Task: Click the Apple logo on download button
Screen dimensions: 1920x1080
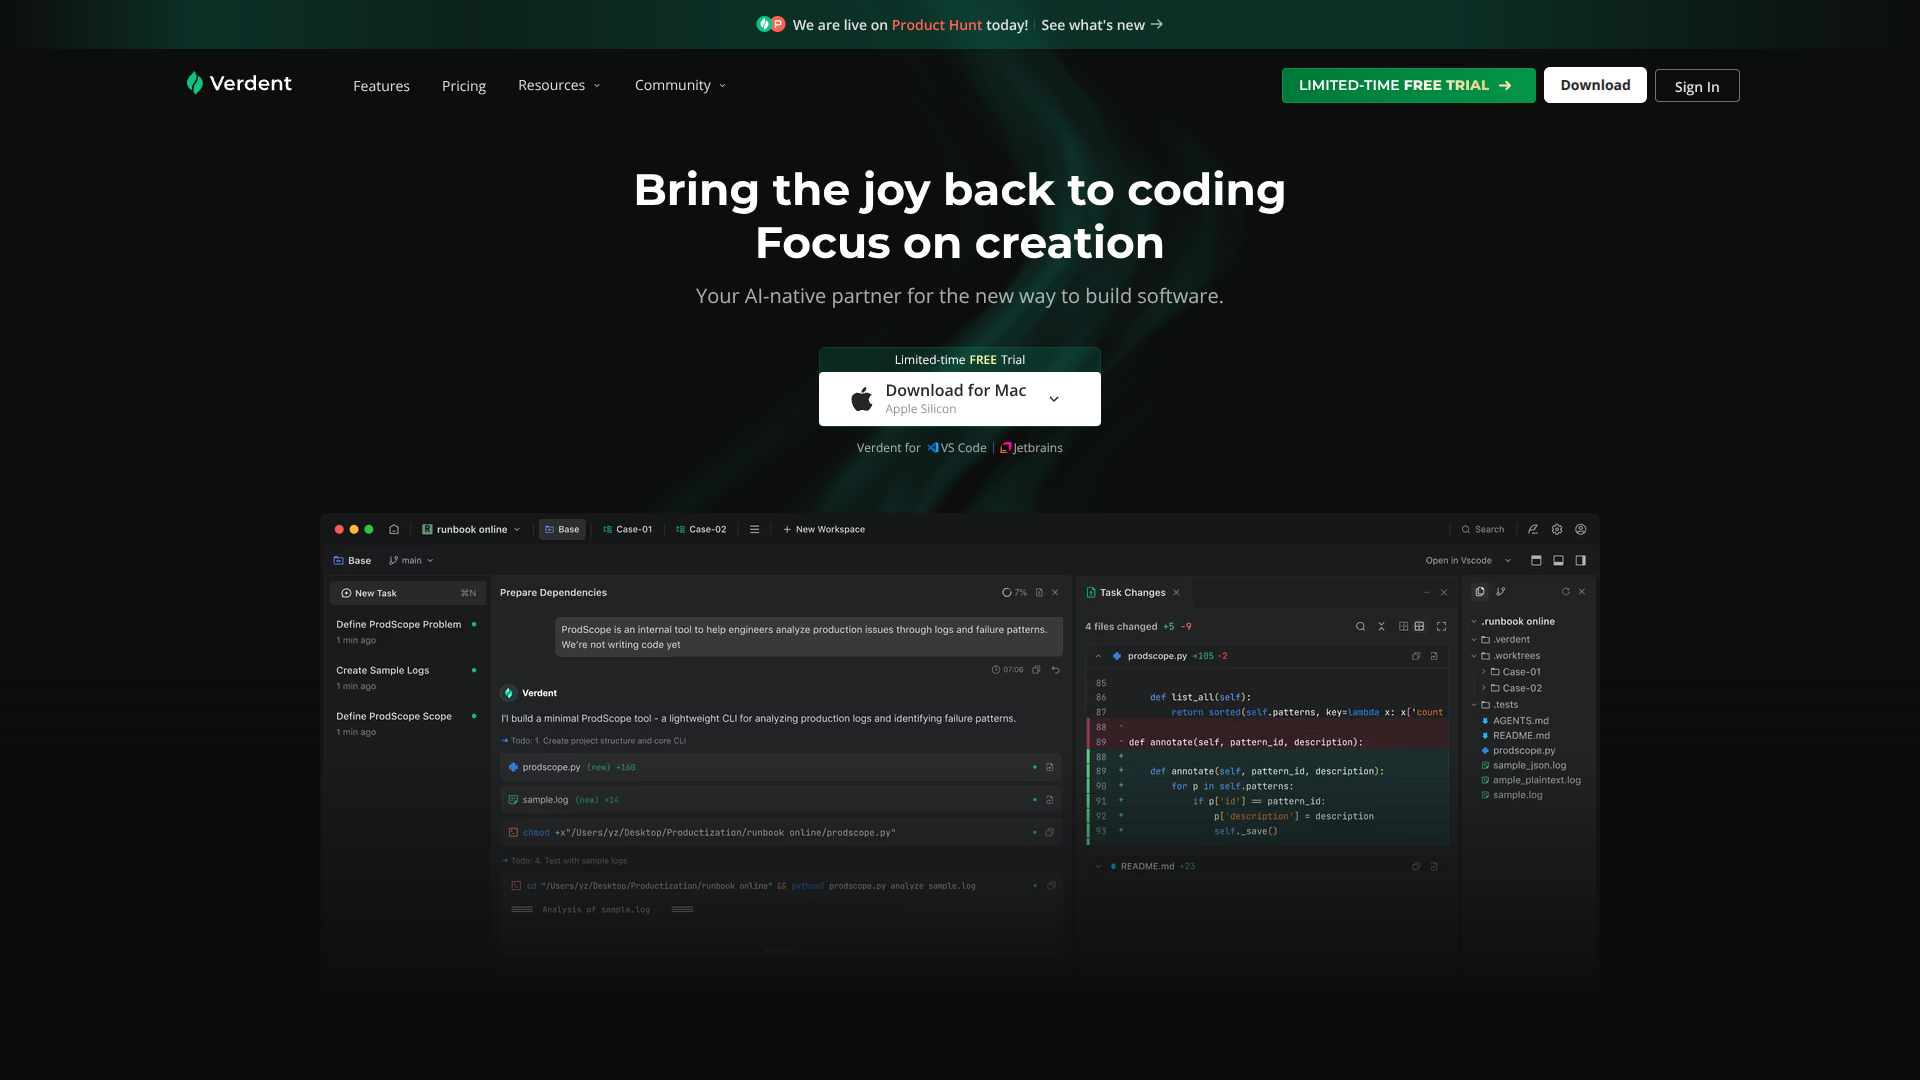Action: click(x=861, y=400)
